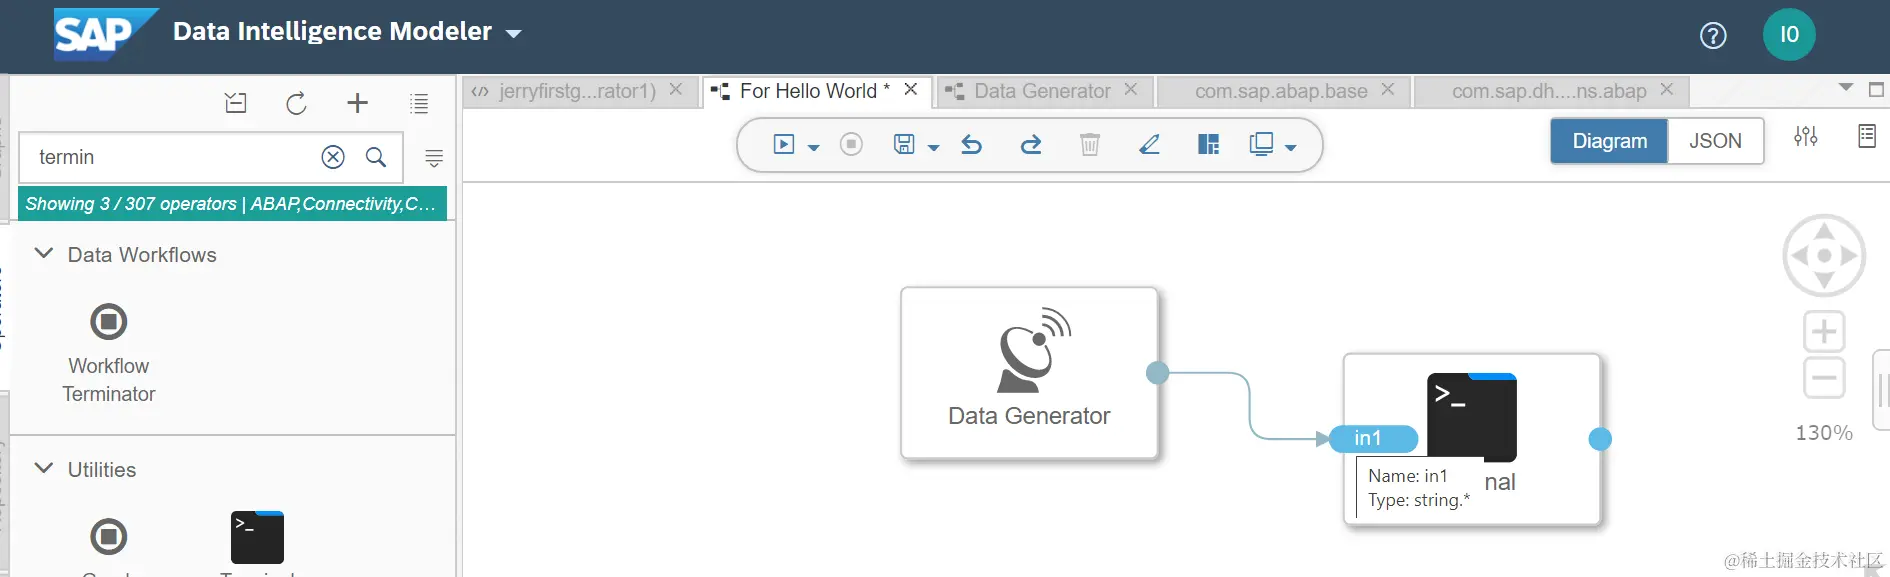Click the collapse tree icon in operators panel
Viewport: 1890px width, 577px height.
[x=236, y=102]
